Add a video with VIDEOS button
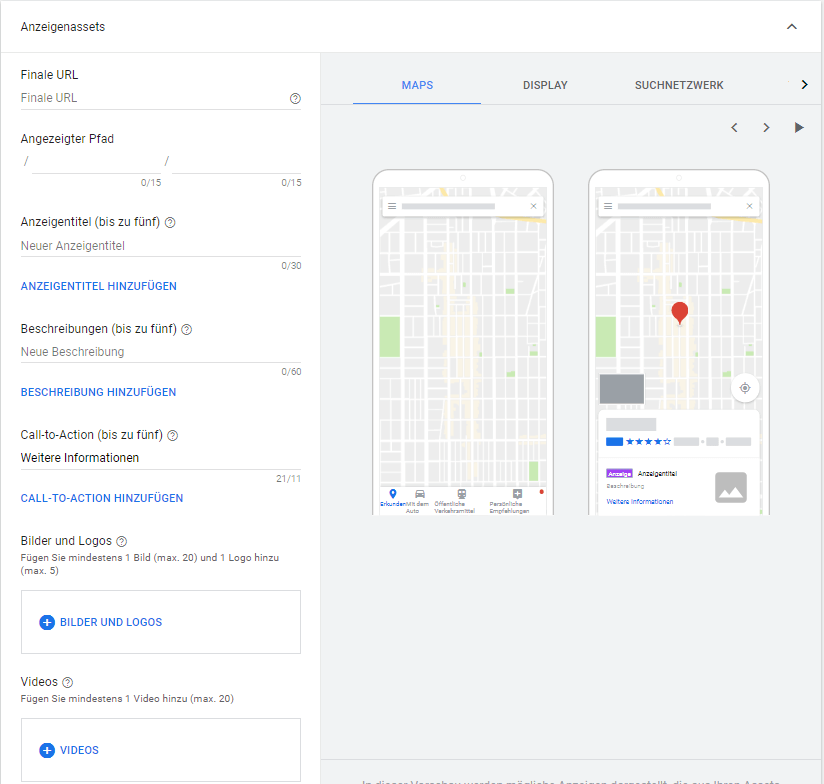This screenshot has width=824, height=784. (x=69, y=750)
